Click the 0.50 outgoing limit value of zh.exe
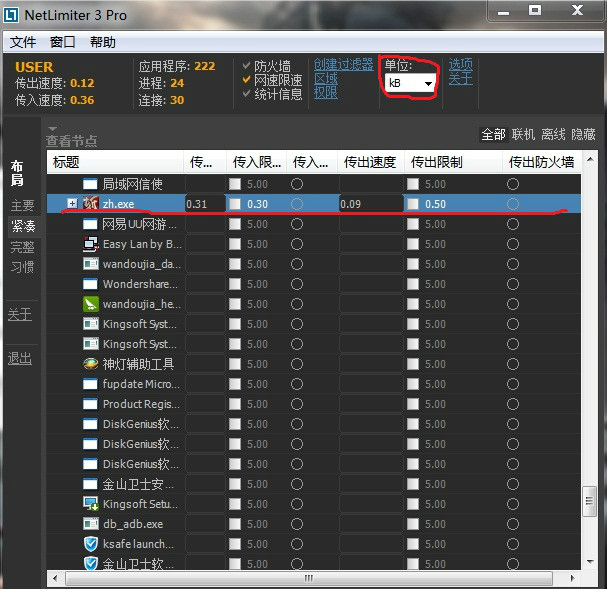 (x=436, y=204)
